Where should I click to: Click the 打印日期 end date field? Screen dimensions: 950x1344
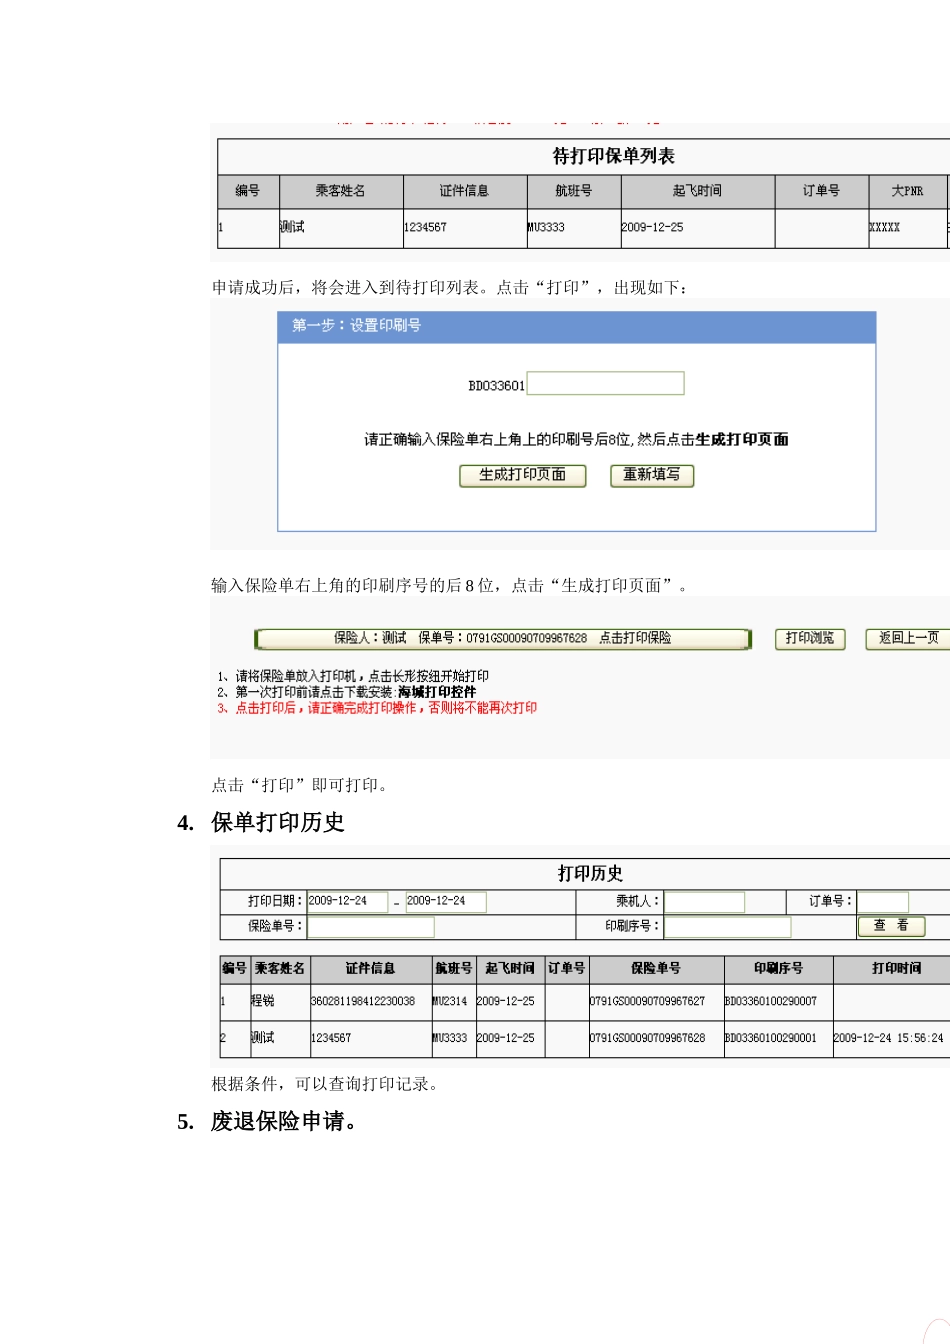[445, 901]
